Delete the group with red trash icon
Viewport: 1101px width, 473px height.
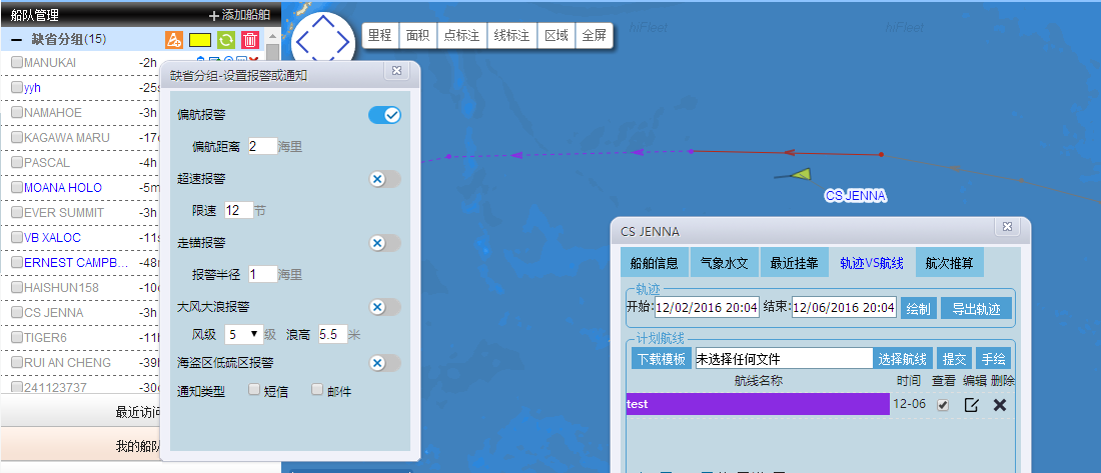coord(251,40)
